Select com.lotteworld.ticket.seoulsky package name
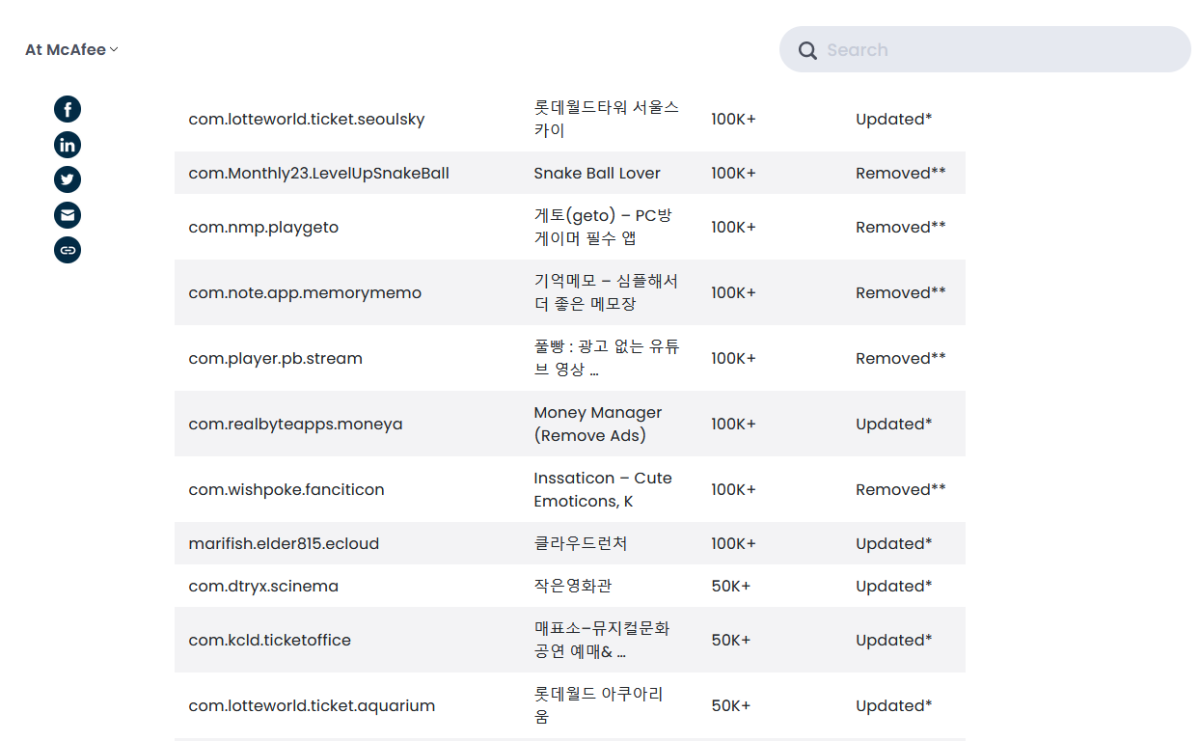This screenshot has height=741, width=1200. tap(306, 119)
